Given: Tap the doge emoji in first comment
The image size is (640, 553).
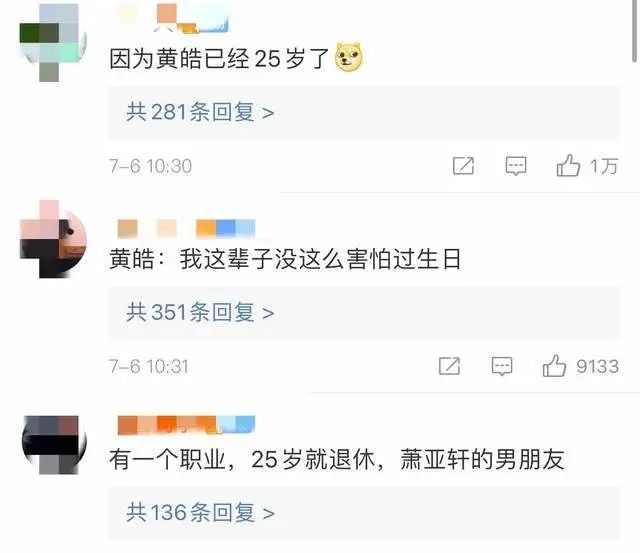Looking at the screenshot, I should coord(349,57).
